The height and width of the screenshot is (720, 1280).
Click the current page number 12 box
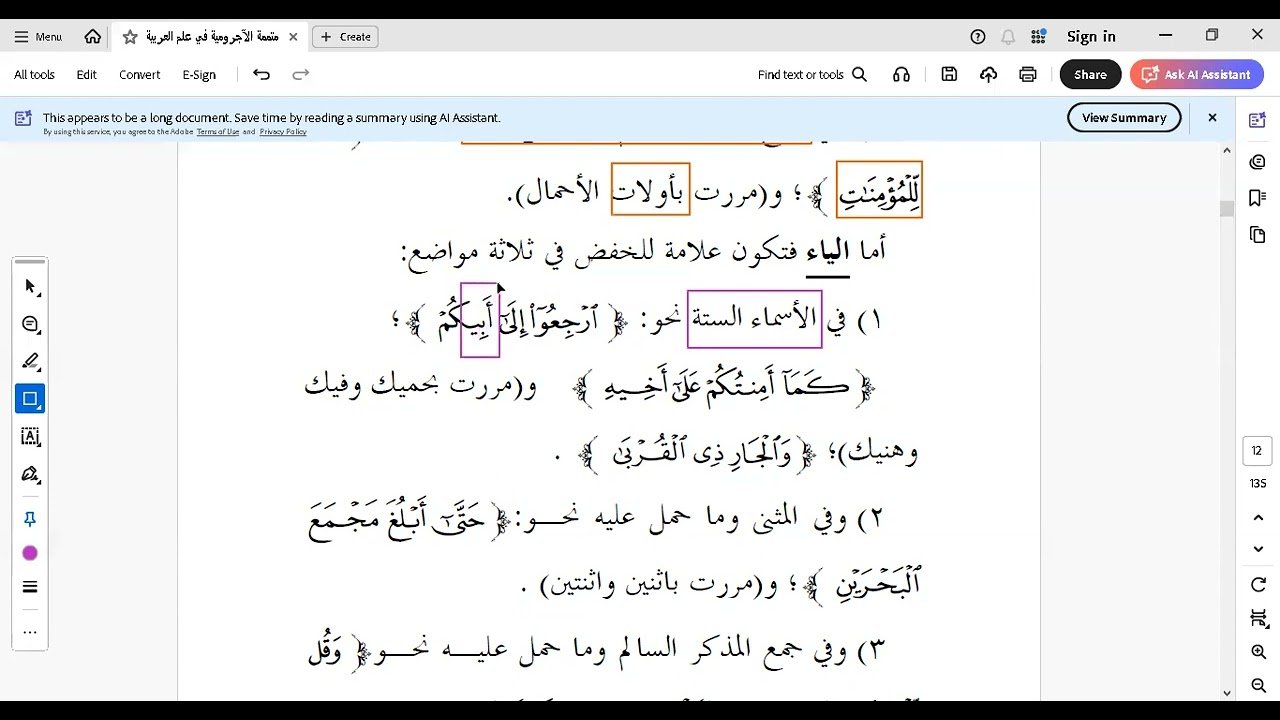[x=1258, y=451]
